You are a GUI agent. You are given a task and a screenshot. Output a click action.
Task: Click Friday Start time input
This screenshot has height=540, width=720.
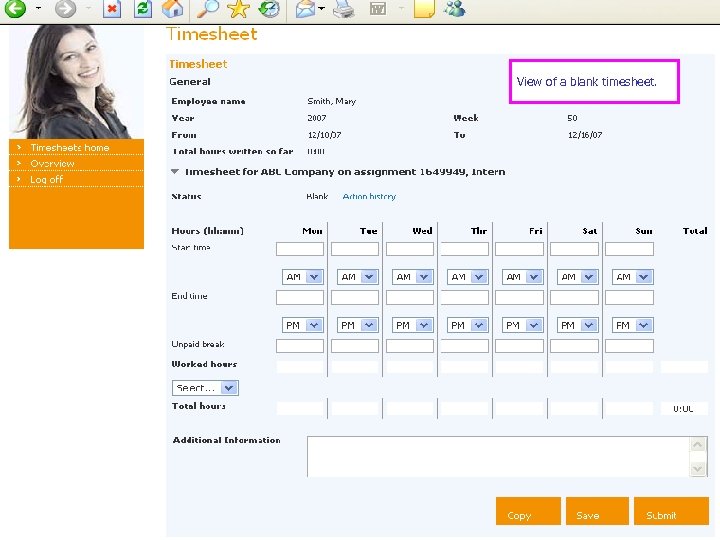tap(519, 249)
